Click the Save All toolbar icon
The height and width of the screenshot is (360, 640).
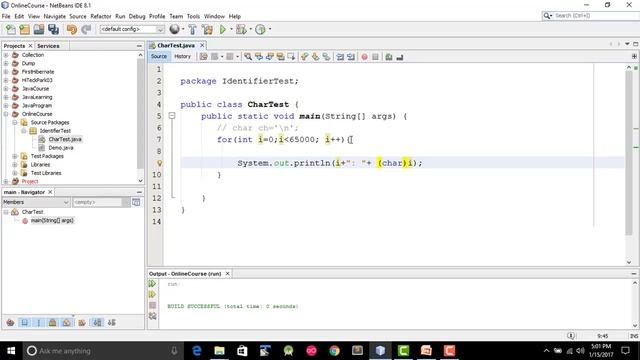click(x=53, y=29)
